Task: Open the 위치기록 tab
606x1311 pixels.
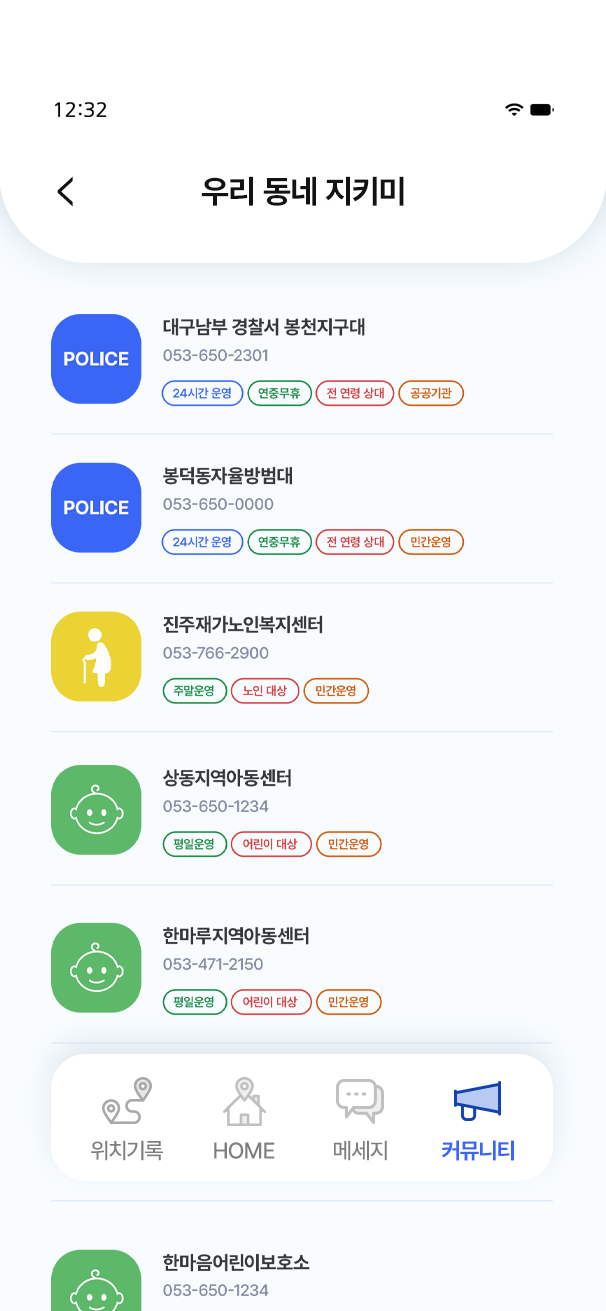Action: click(127, 1118)
